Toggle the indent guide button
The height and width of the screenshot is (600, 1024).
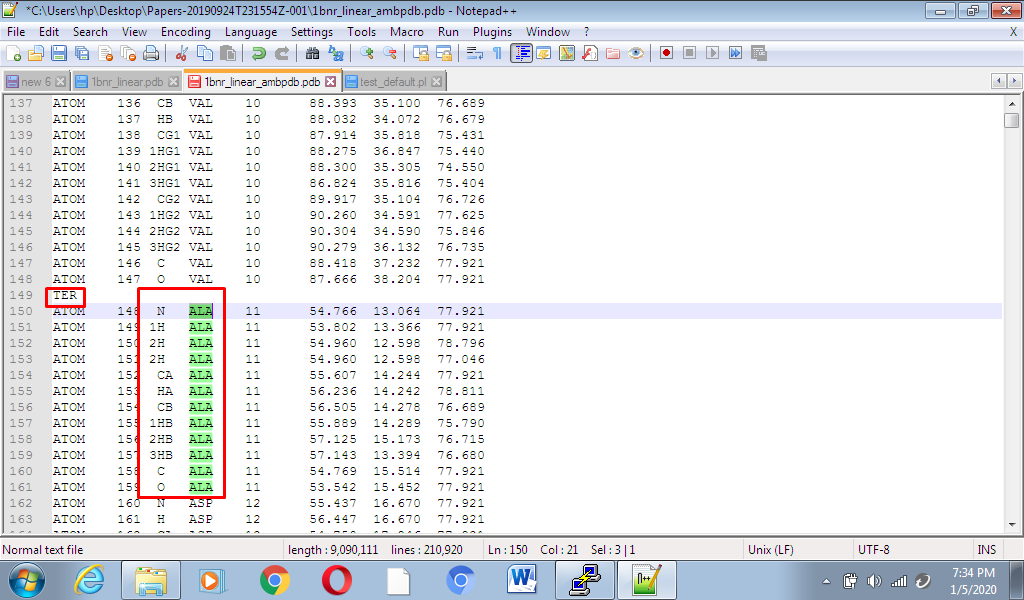[x=521, y=53]
